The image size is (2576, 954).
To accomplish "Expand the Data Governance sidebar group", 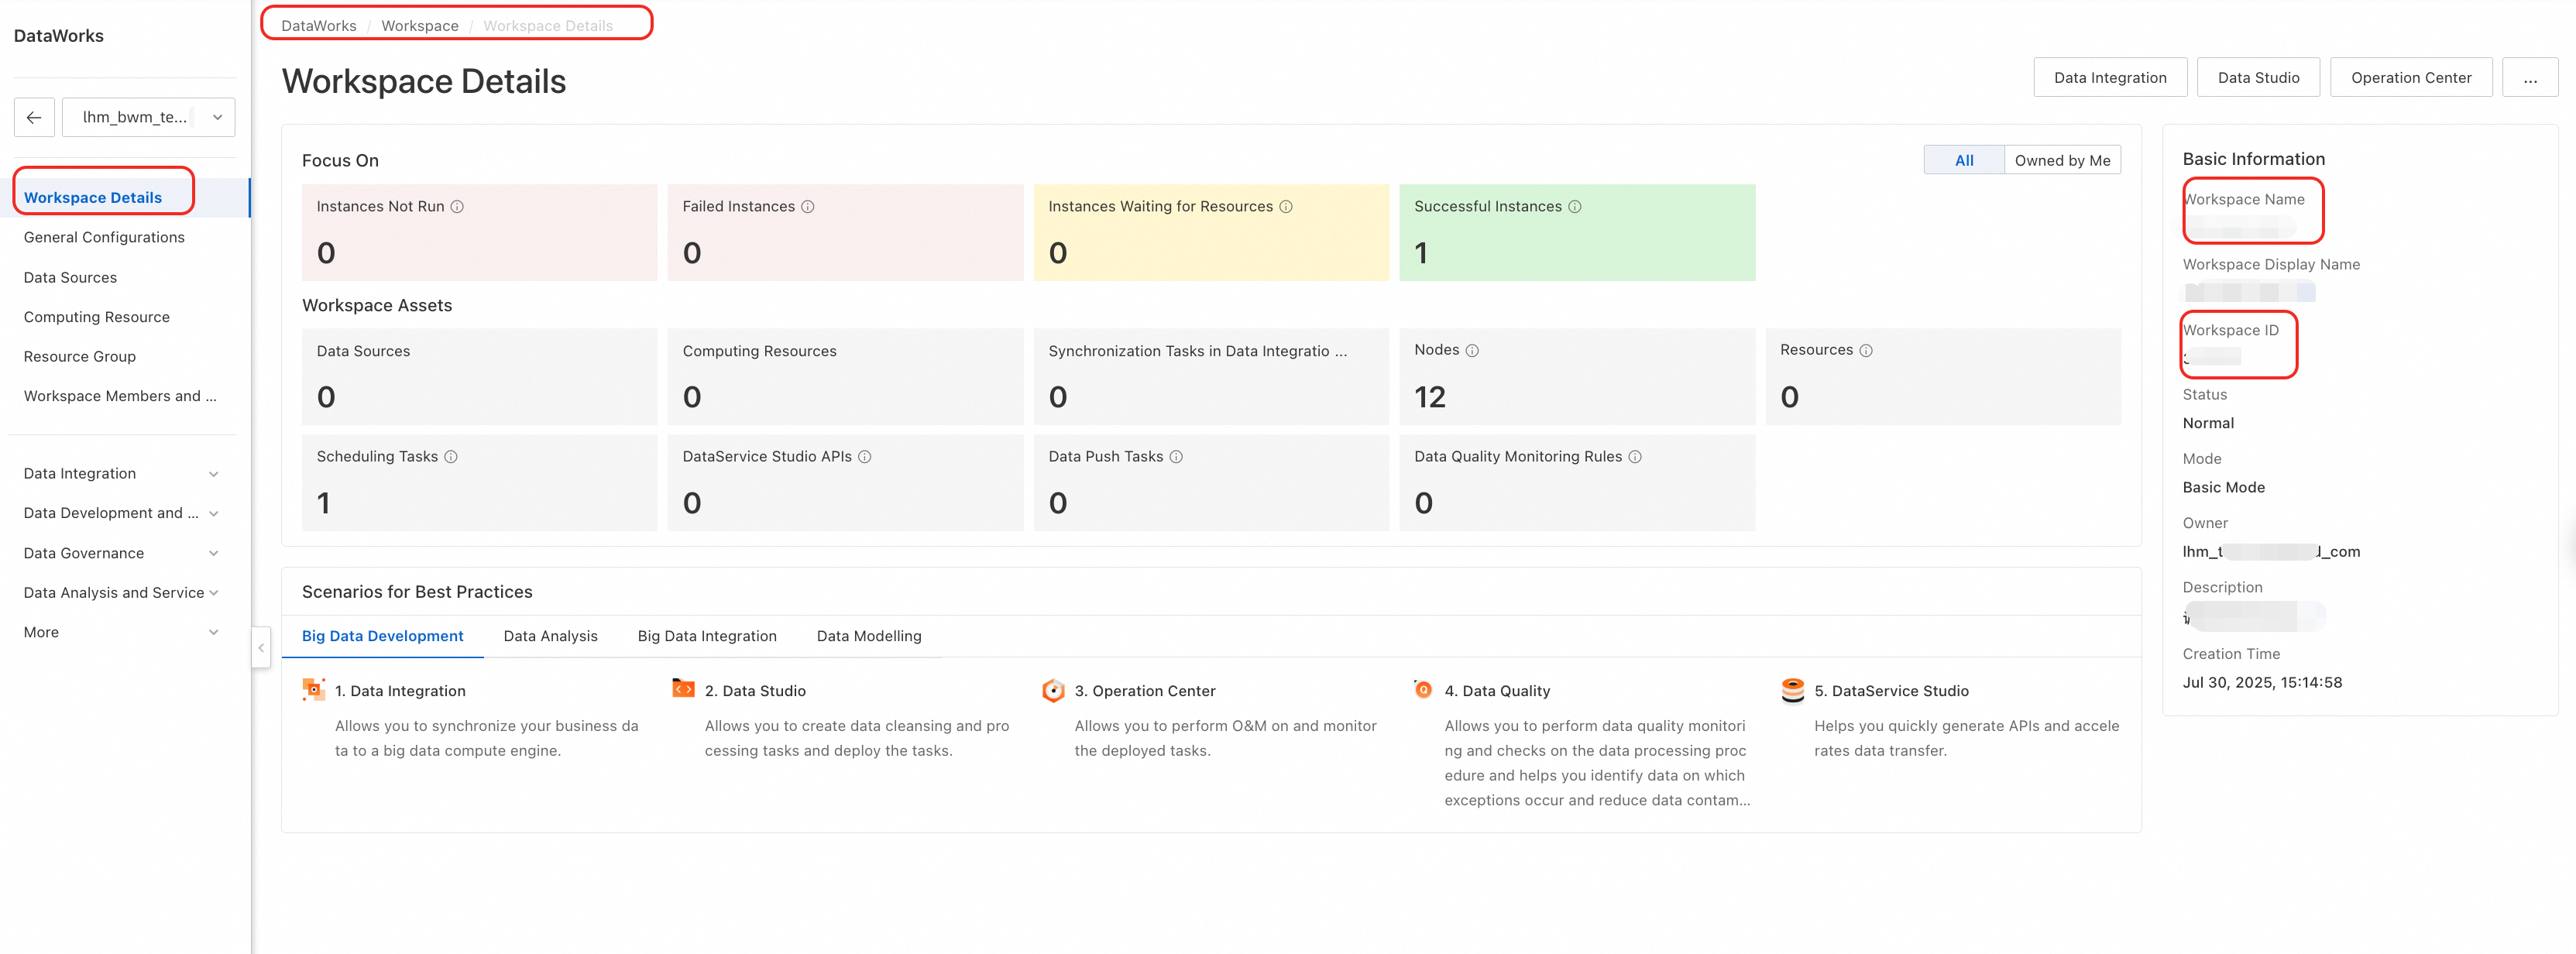I will coord(121,553).
